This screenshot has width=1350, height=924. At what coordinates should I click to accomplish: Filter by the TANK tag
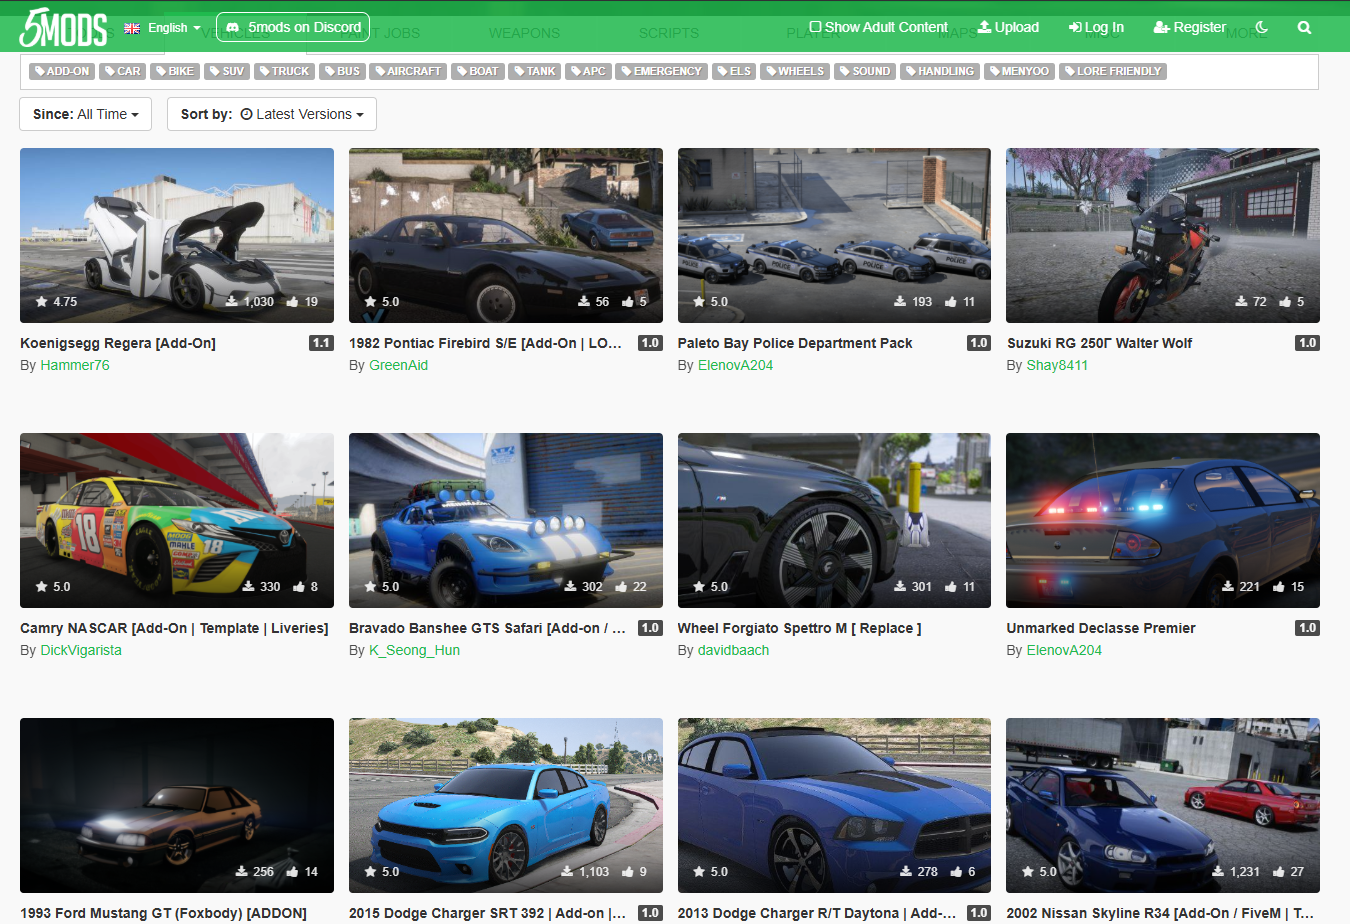pos(535,71)
